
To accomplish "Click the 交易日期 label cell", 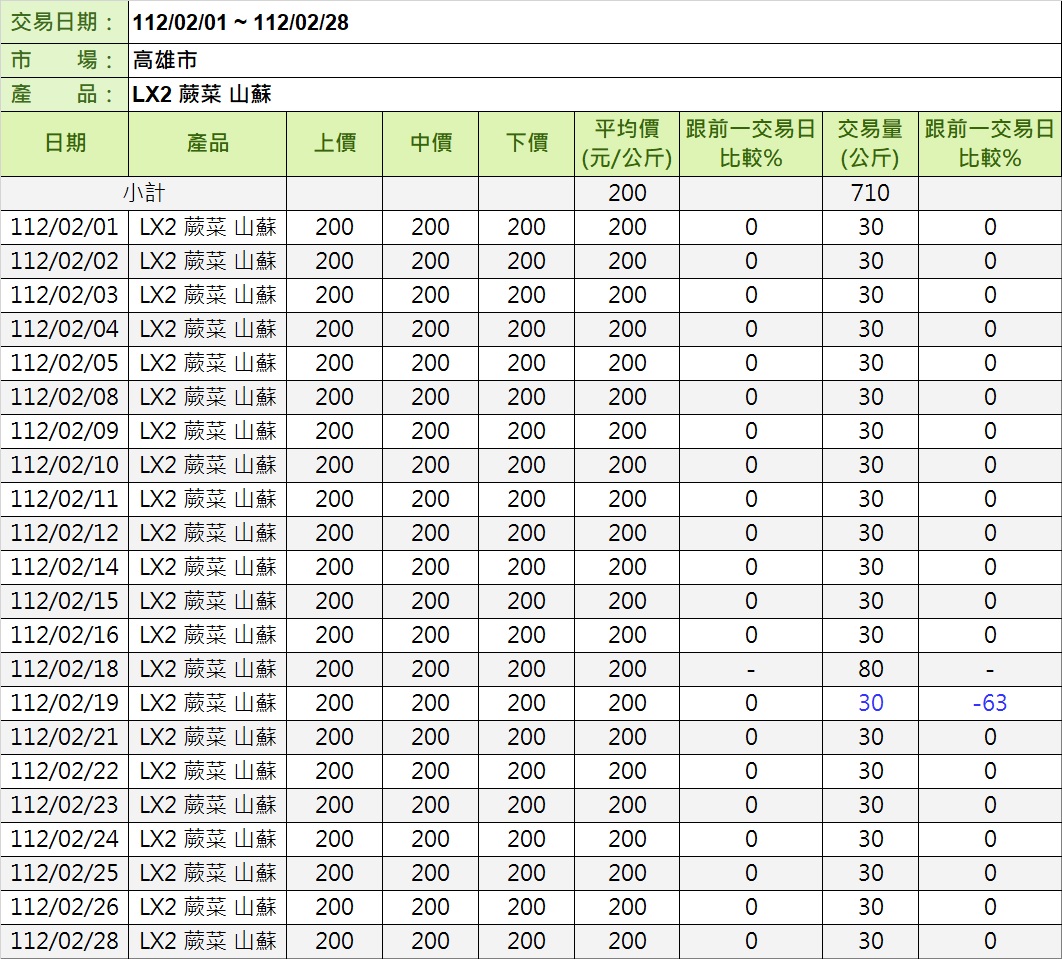I will (x=64, y=22).
